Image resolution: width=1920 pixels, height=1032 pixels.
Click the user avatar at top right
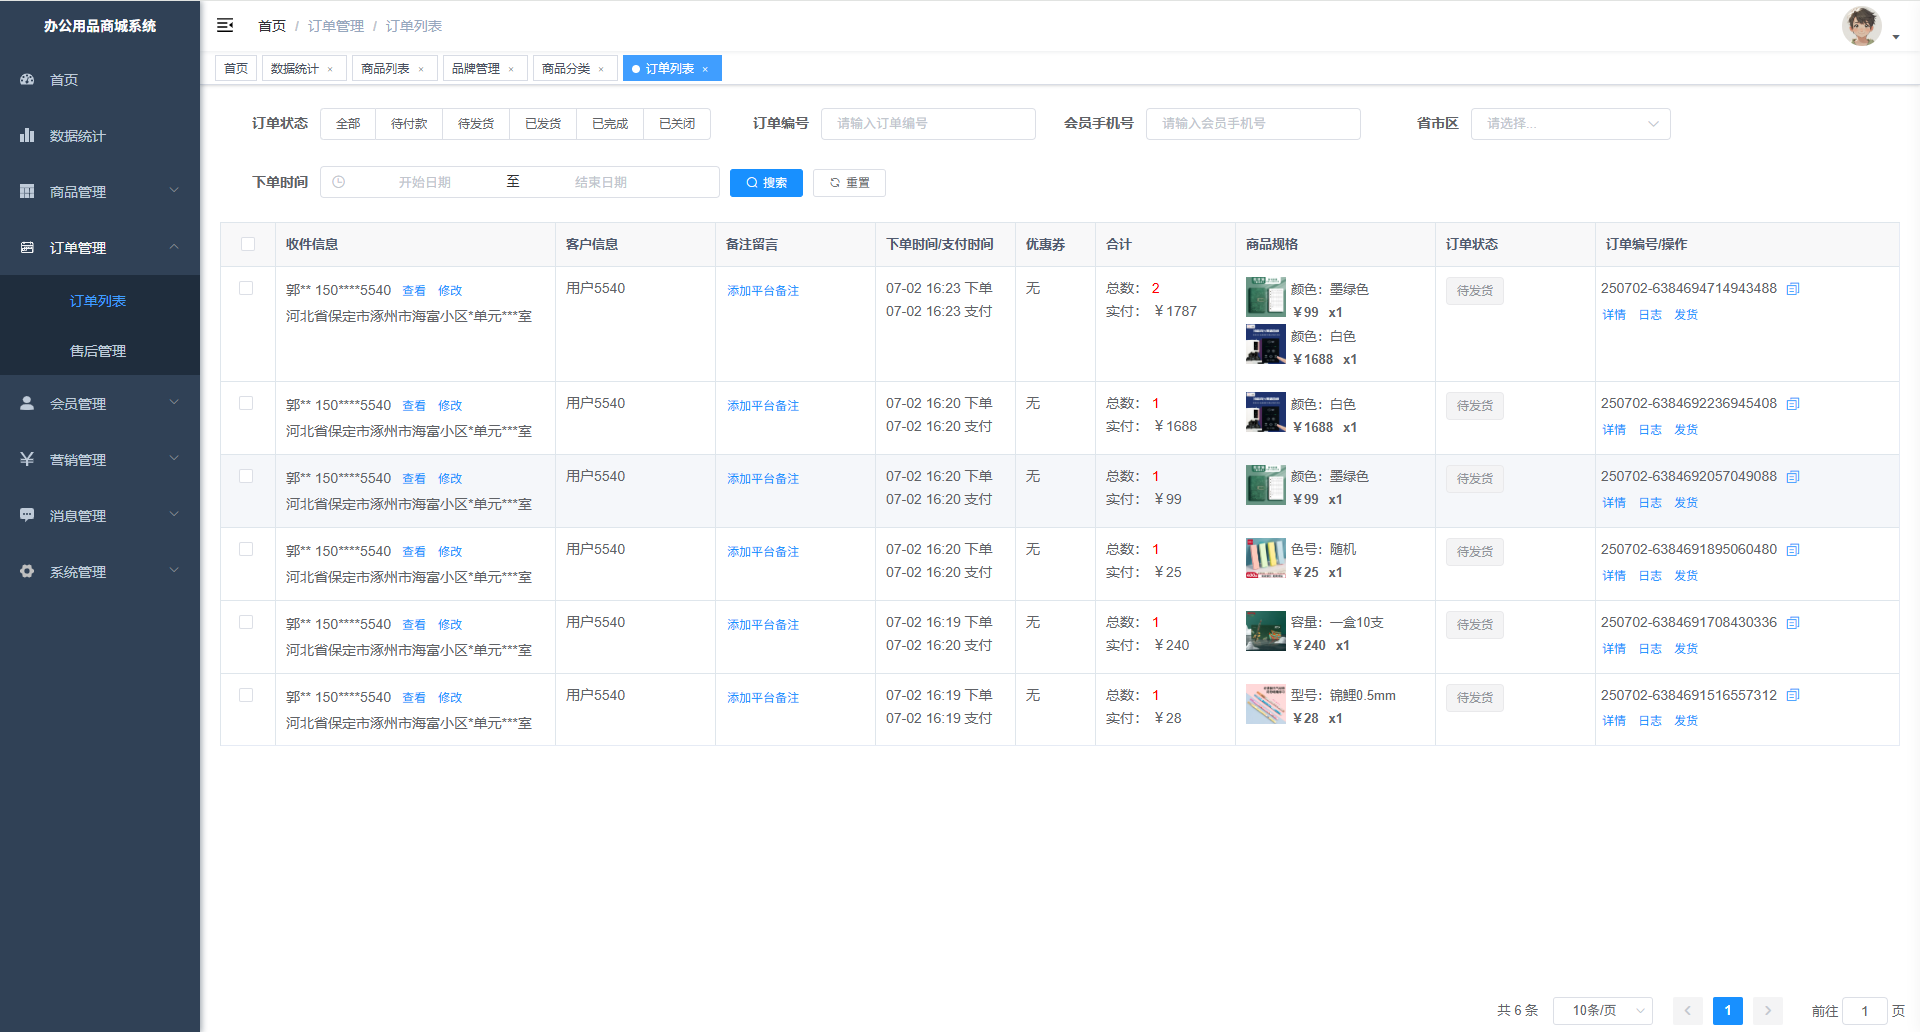[x=1861, y=27]
